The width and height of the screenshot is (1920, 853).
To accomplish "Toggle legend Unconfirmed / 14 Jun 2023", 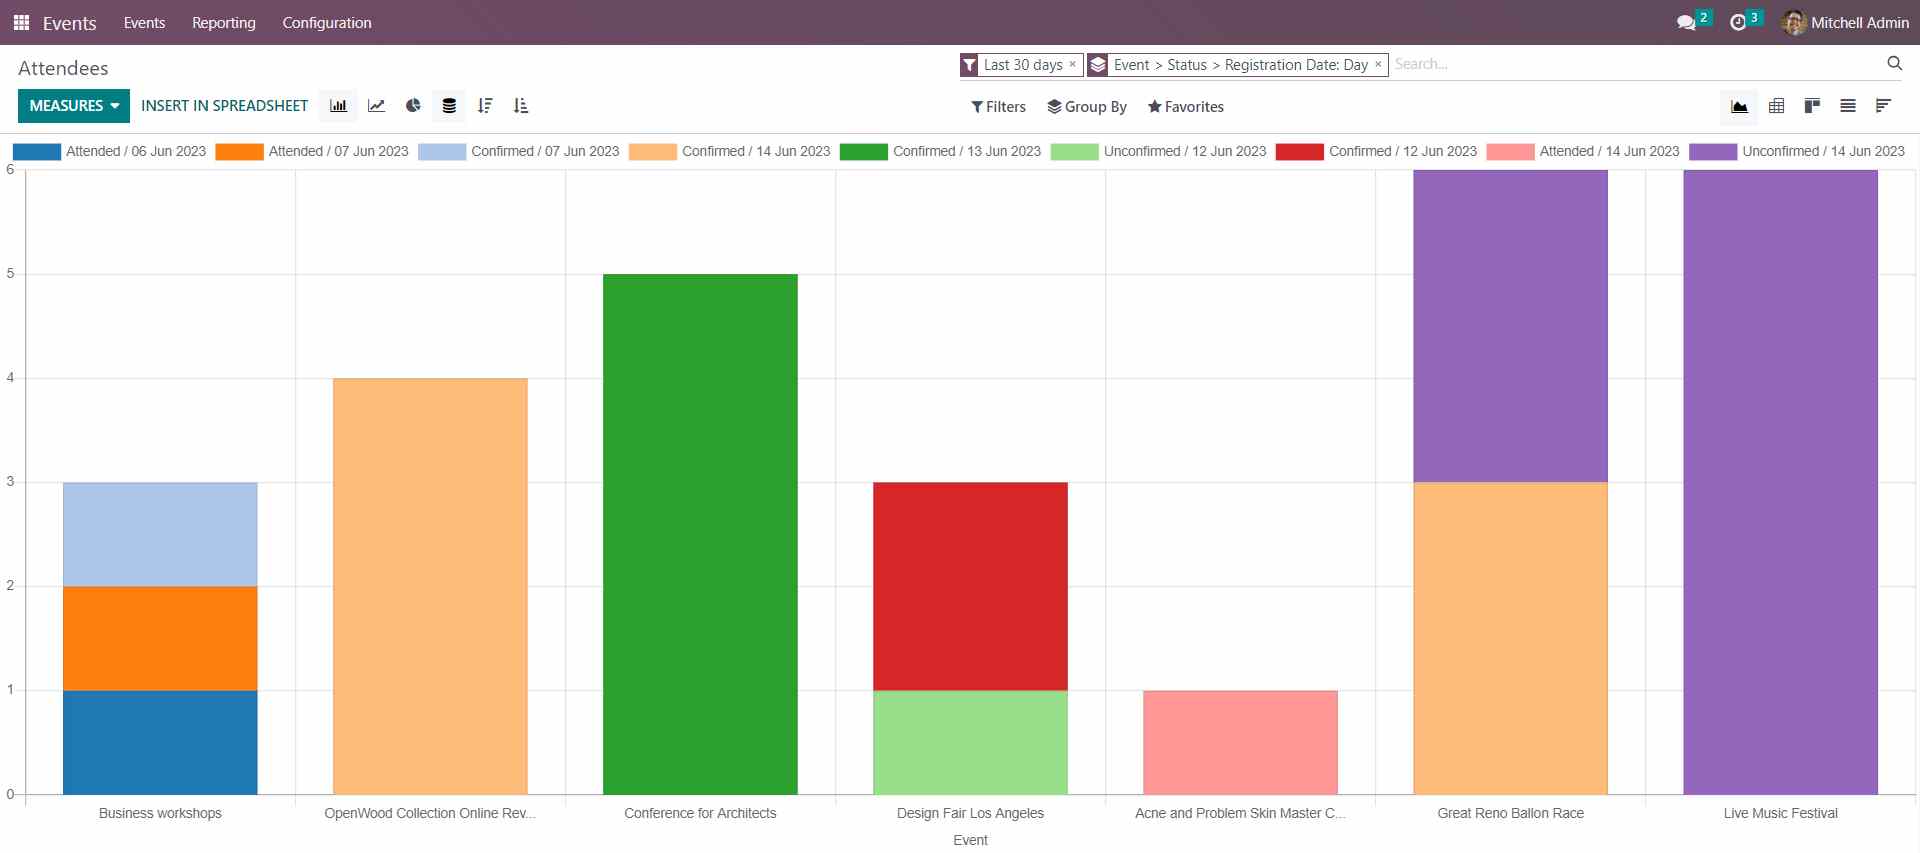I will tap(1798, 152).
